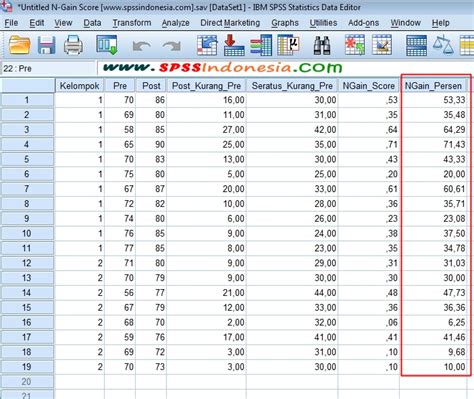Open the Utilities menu
474x399 pixels.
323,23
